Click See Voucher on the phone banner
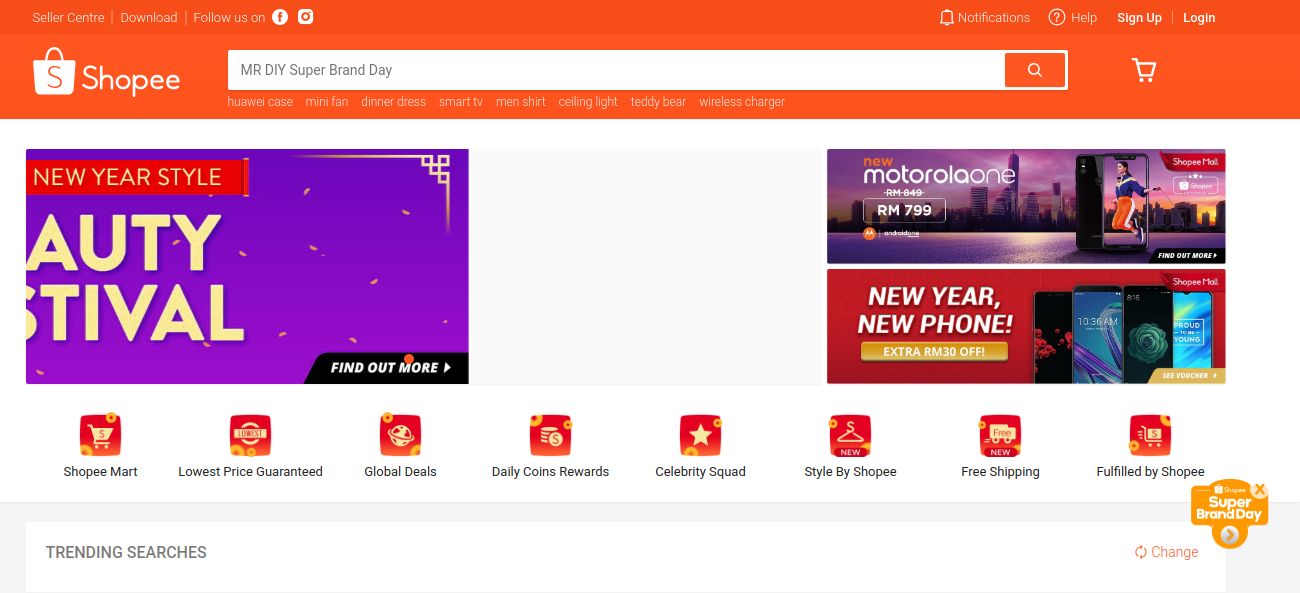 tap(1190, 376)
